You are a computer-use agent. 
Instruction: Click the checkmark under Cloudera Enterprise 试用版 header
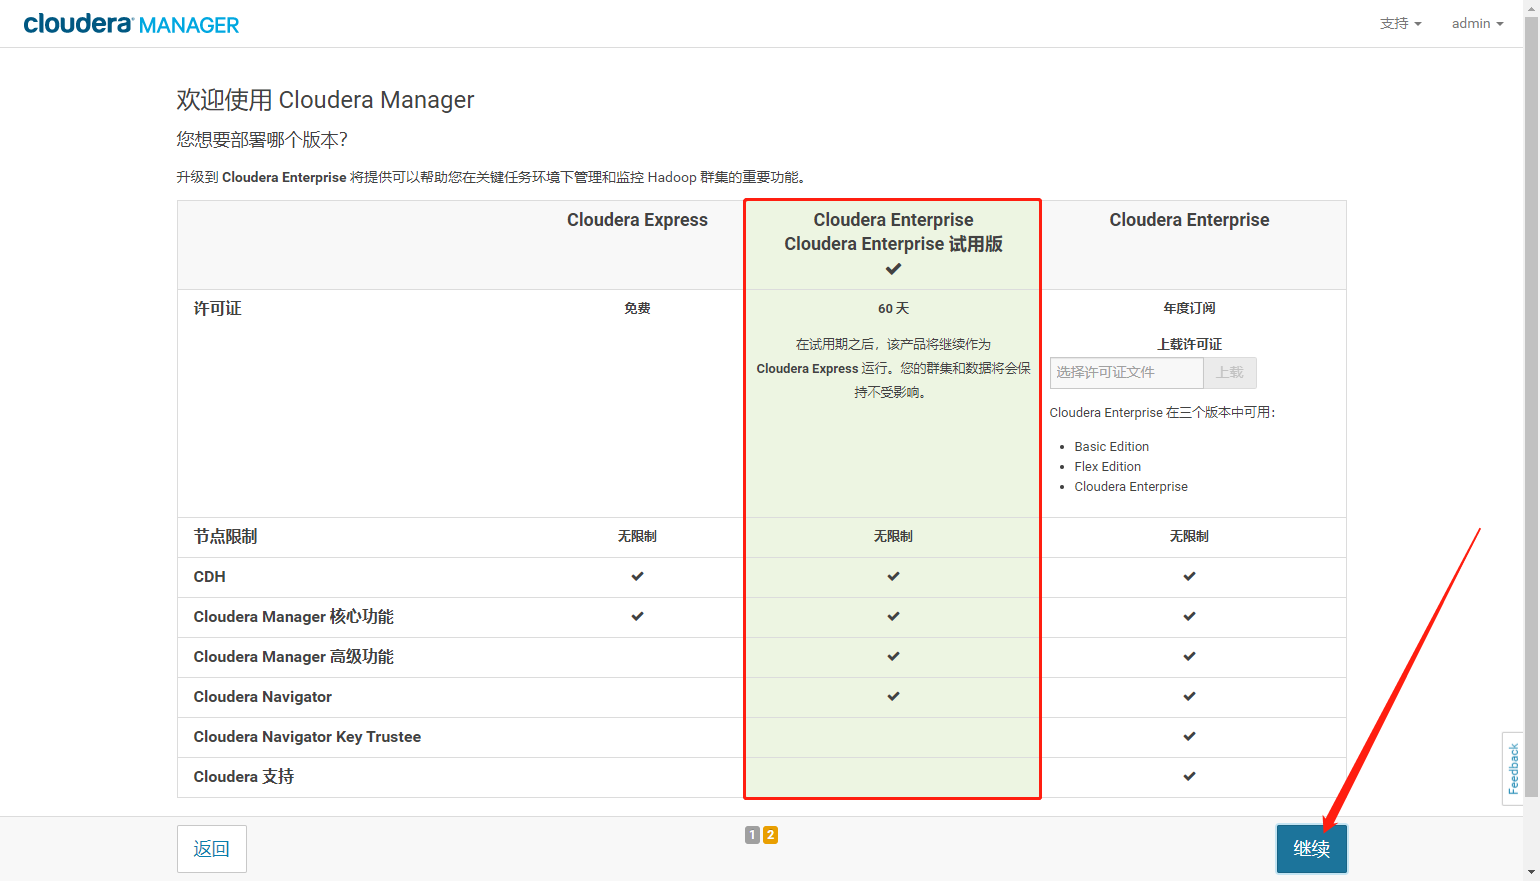tap(893, 269)
